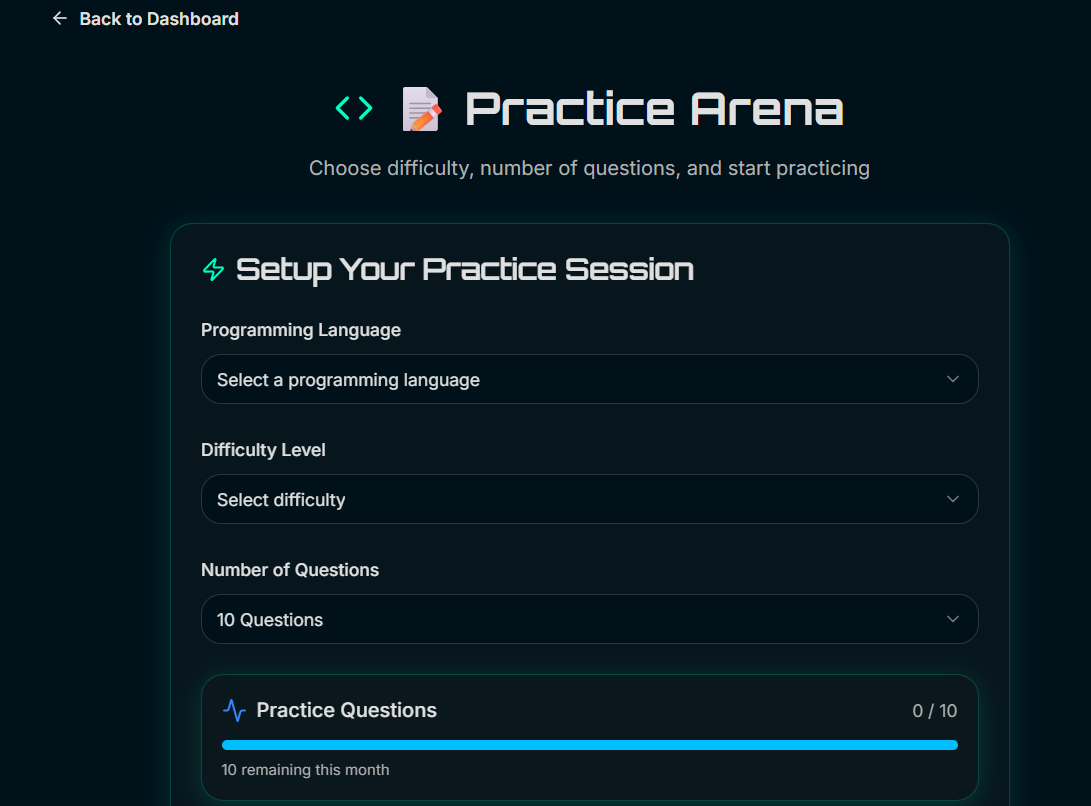Click the number of questions chevron arrow

953,619
